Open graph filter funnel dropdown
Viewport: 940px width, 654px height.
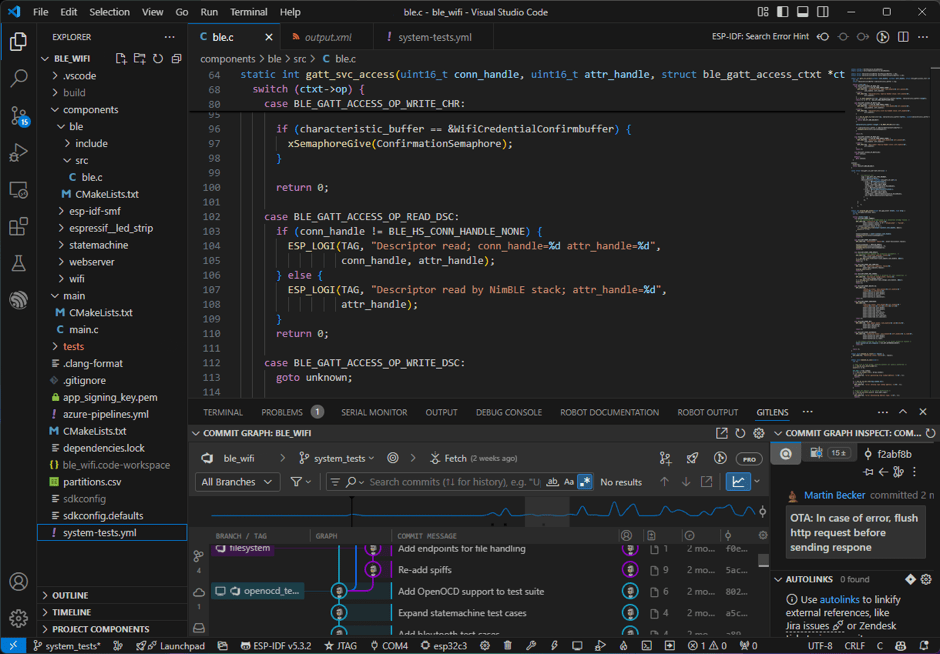point(300,482)
